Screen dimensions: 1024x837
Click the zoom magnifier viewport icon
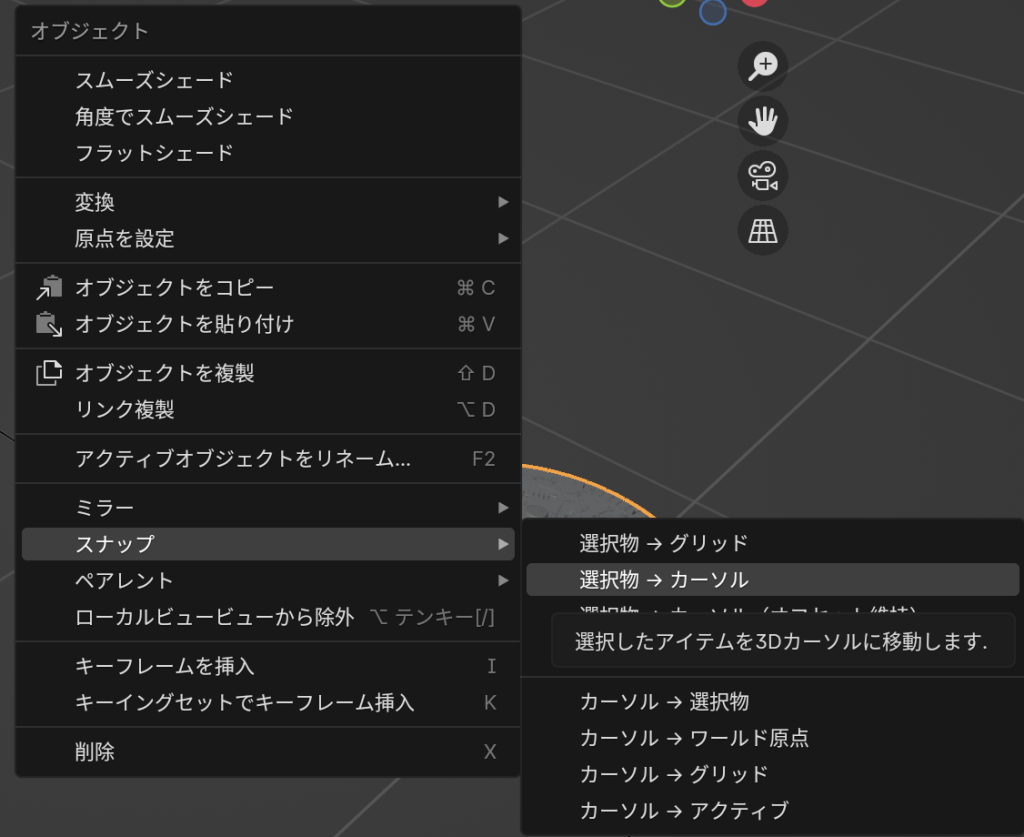click(763, 66)
